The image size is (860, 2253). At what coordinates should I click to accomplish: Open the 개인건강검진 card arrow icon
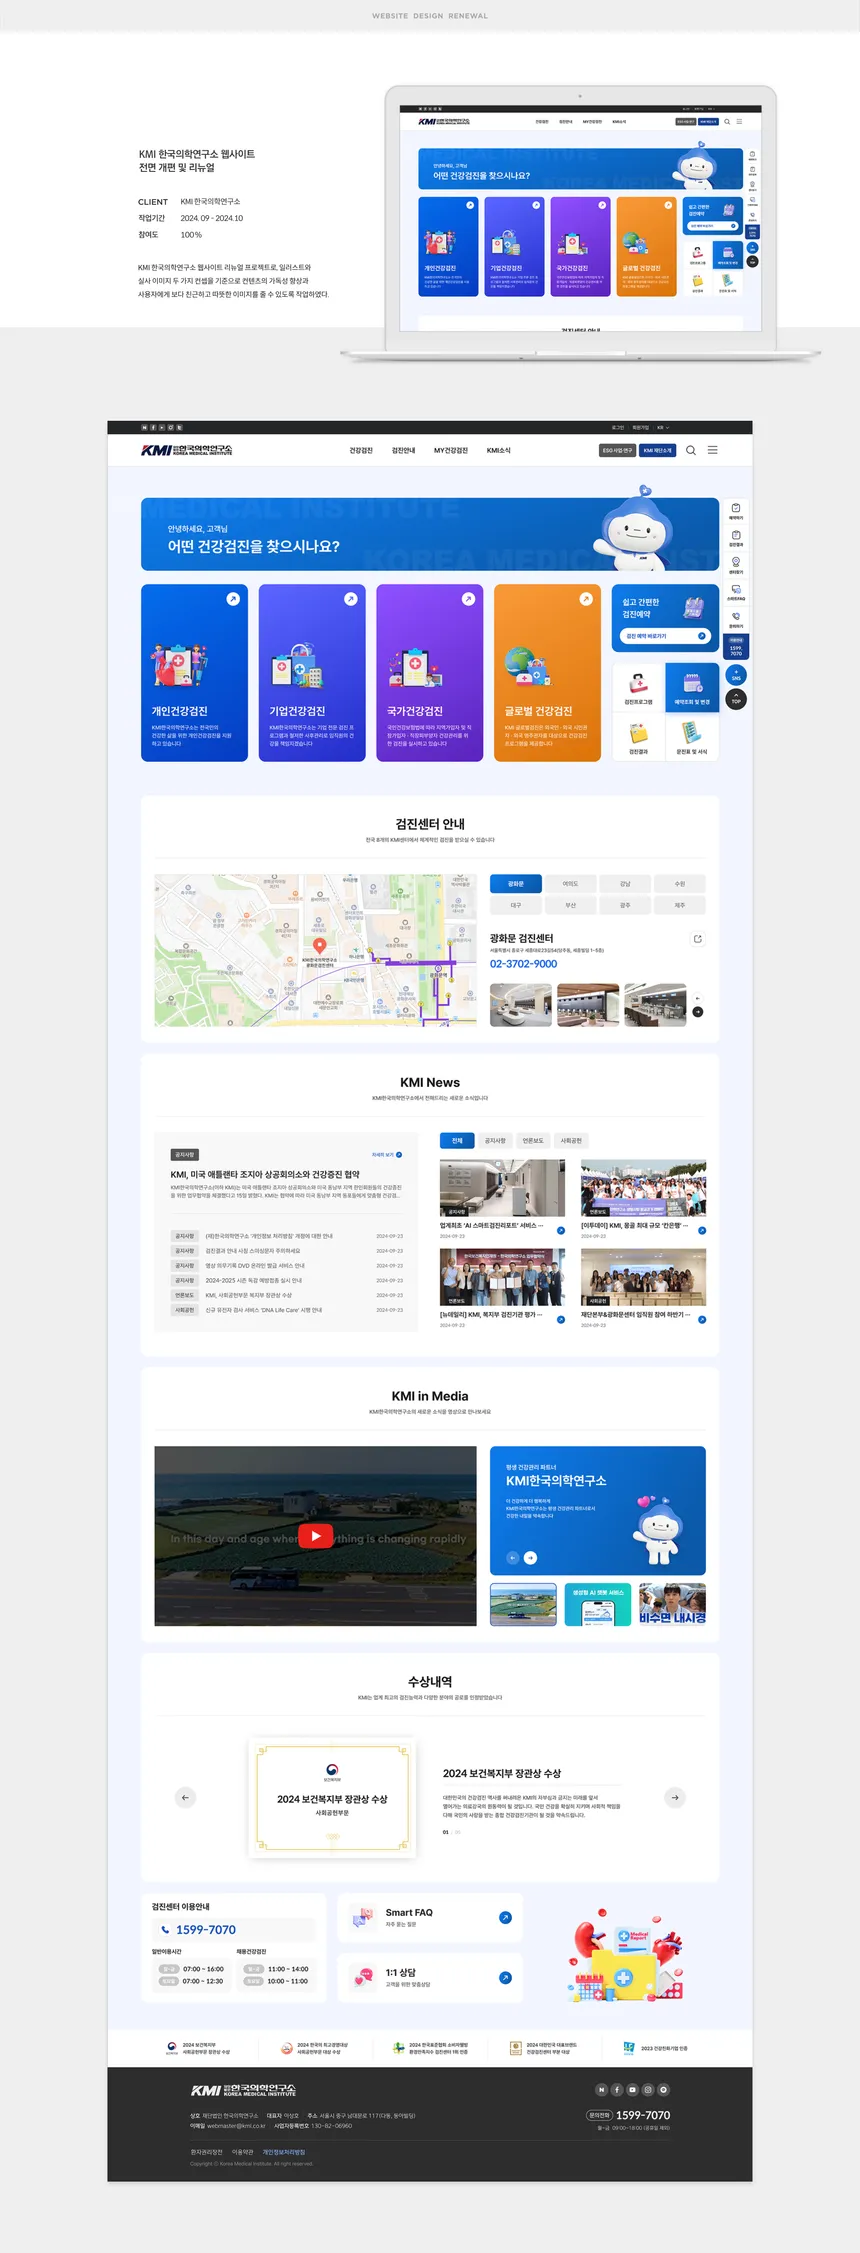pos(233,599)
